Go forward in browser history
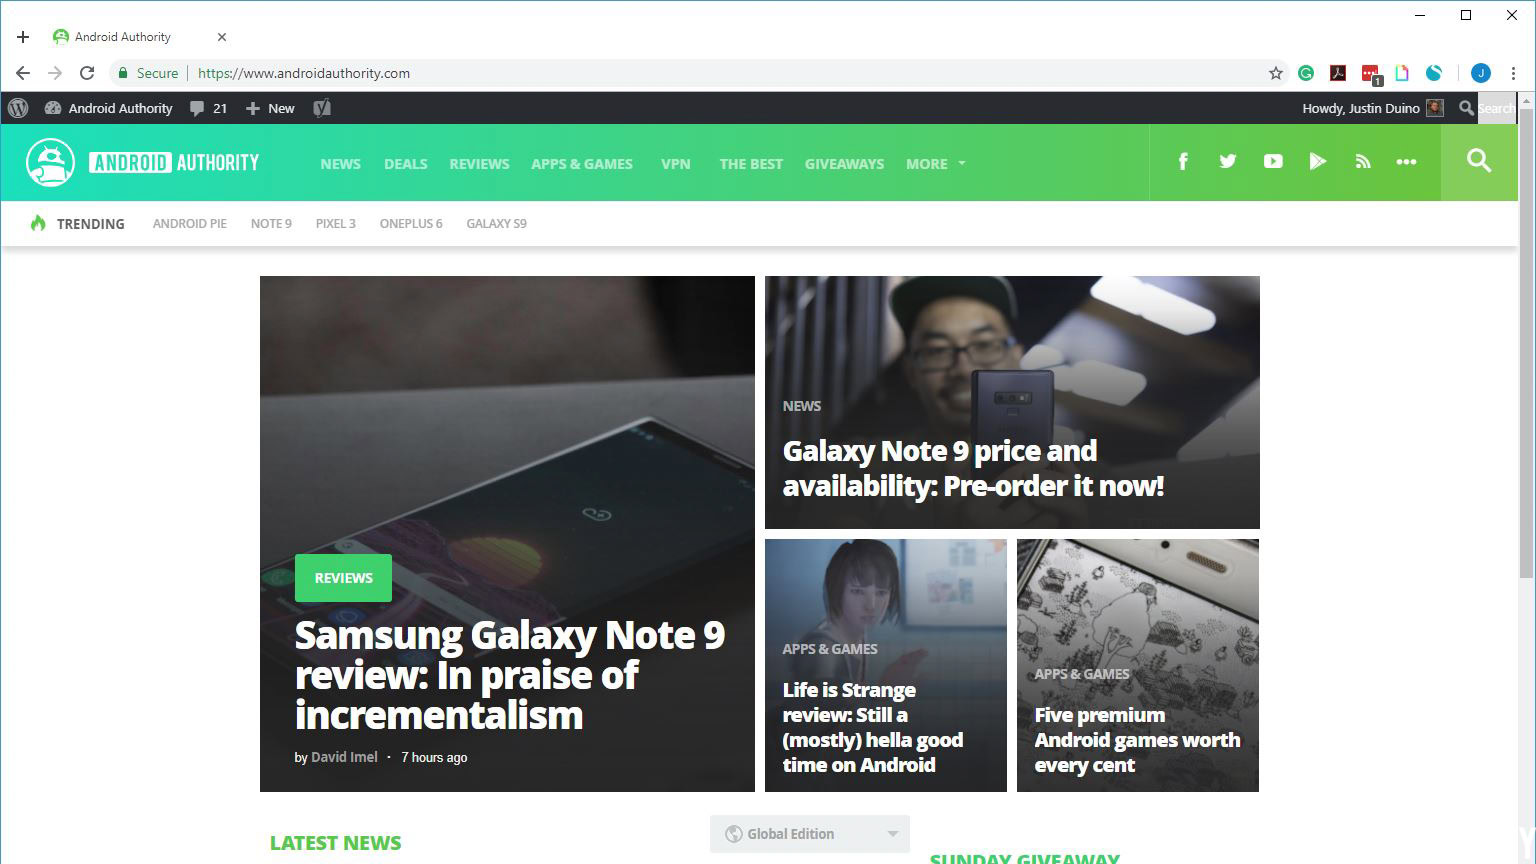The image size is (1536, 864). (x=55, y=73)
